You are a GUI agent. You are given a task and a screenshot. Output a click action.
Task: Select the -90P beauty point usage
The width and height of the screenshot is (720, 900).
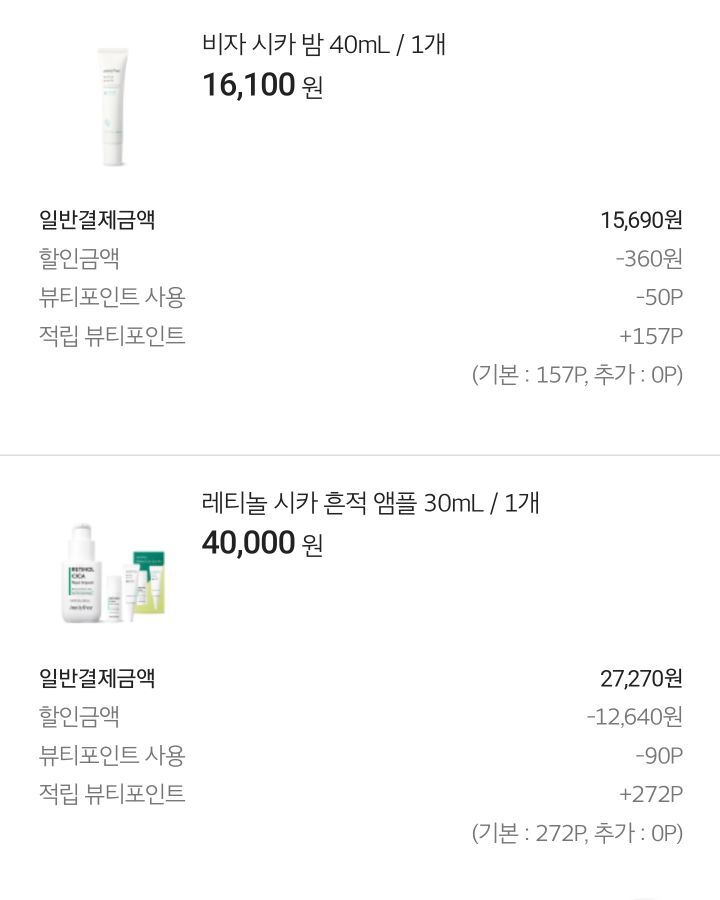click(x=658, y=756)
